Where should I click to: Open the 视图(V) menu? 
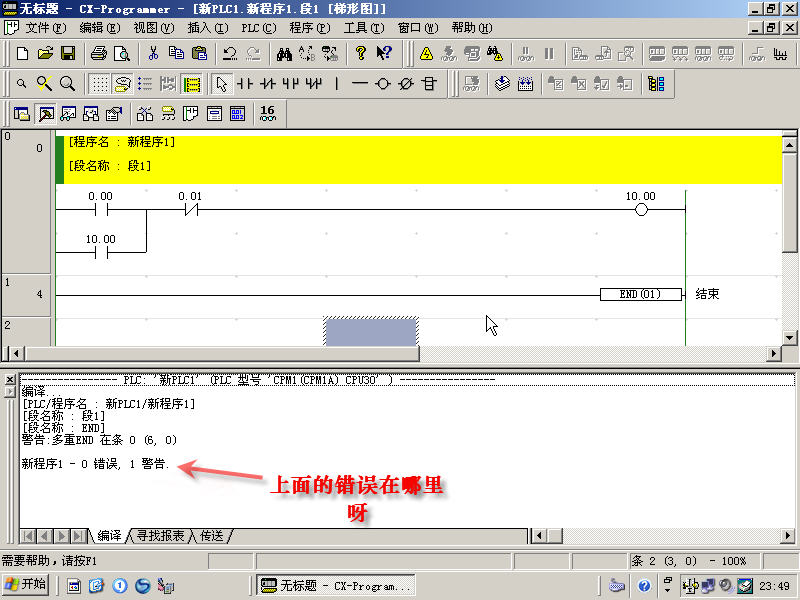pyautogui.click(x=154, y=28)
